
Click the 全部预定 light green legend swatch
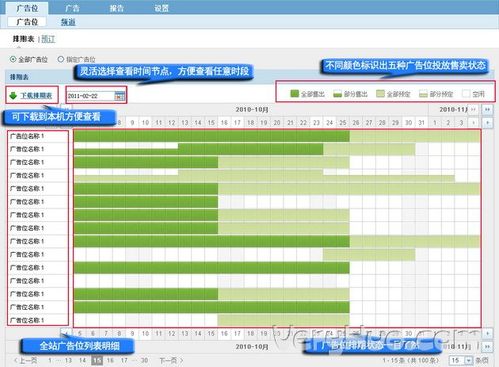(x=380, y=94)
